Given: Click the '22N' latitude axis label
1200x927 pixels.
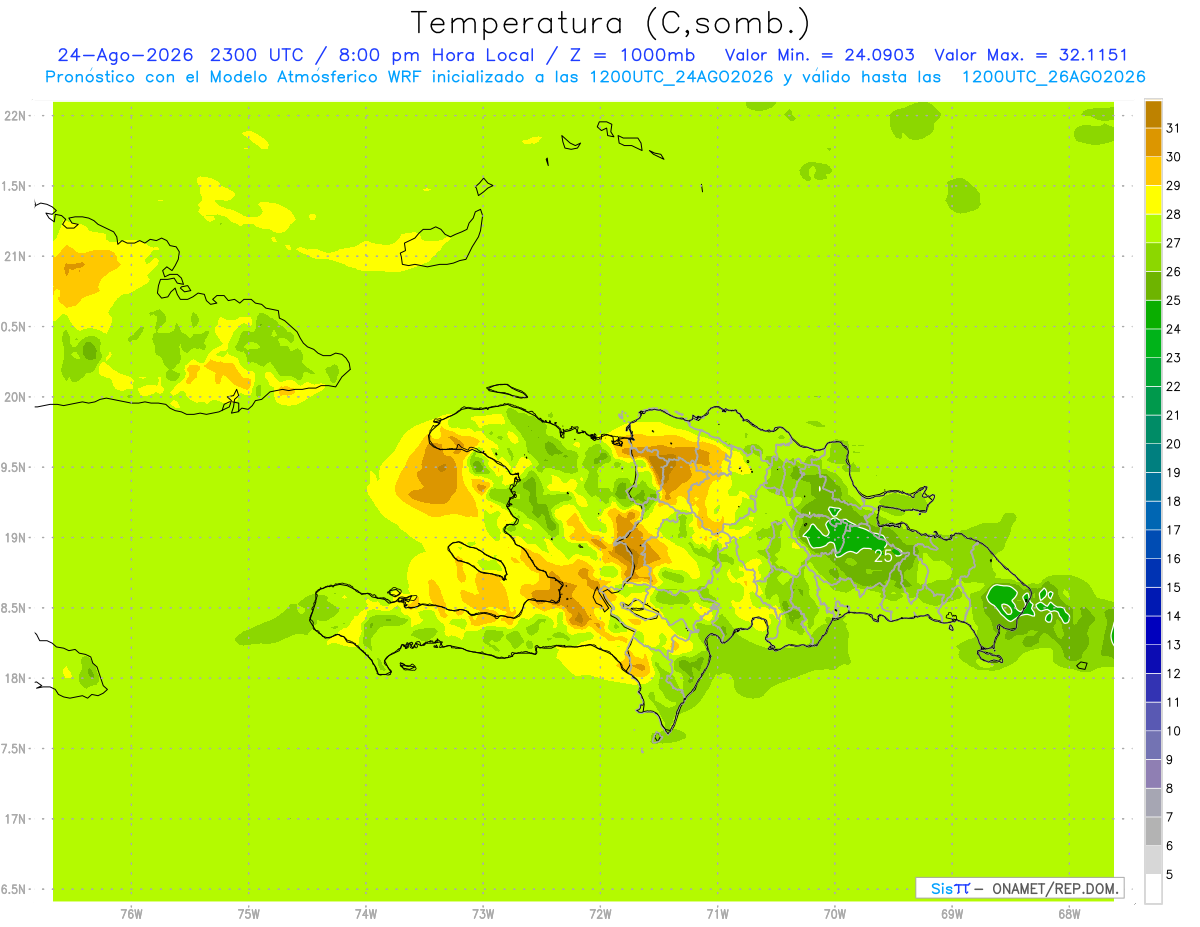Looking at the screenshot, I should click(15, 116).
